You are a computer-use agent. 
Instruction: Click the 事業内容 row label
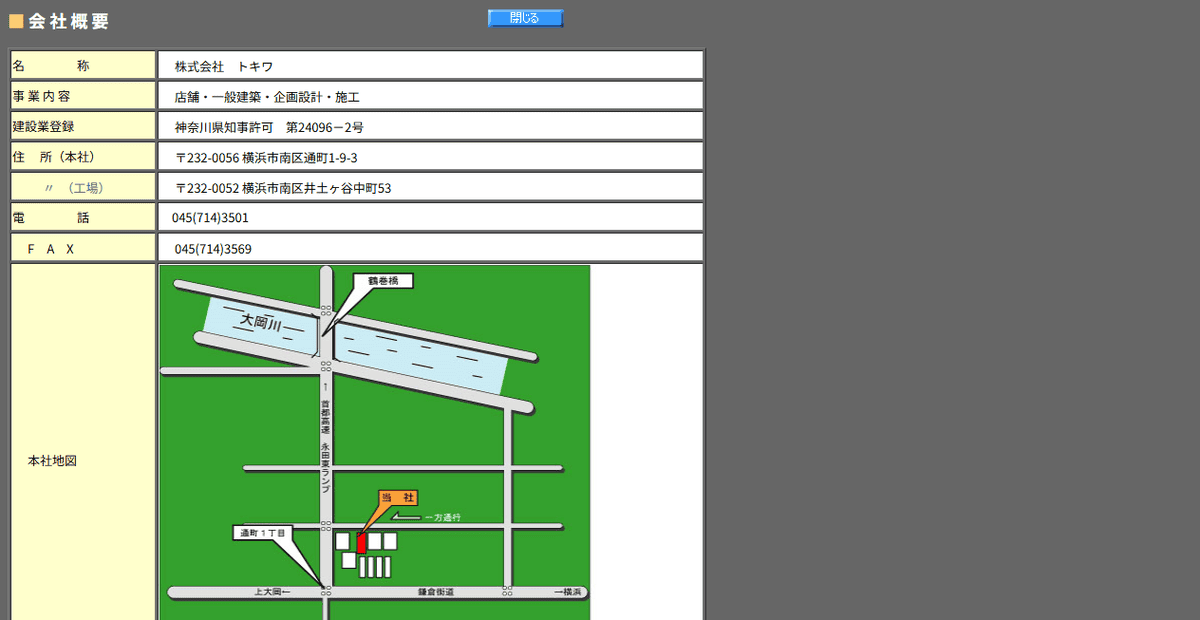pyautogui.click(x=43, y=96)
